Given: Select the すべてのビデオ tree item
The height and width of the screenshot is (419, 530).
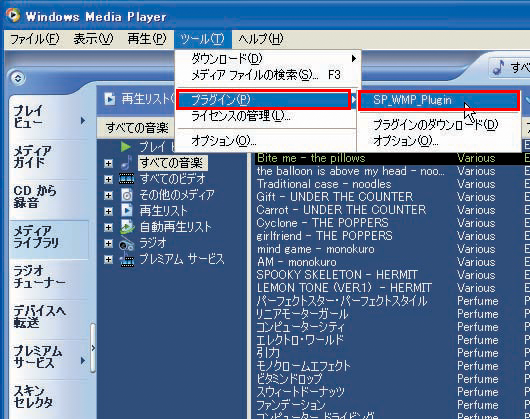Looking at the screenshot, I should [x=173, y=179].
